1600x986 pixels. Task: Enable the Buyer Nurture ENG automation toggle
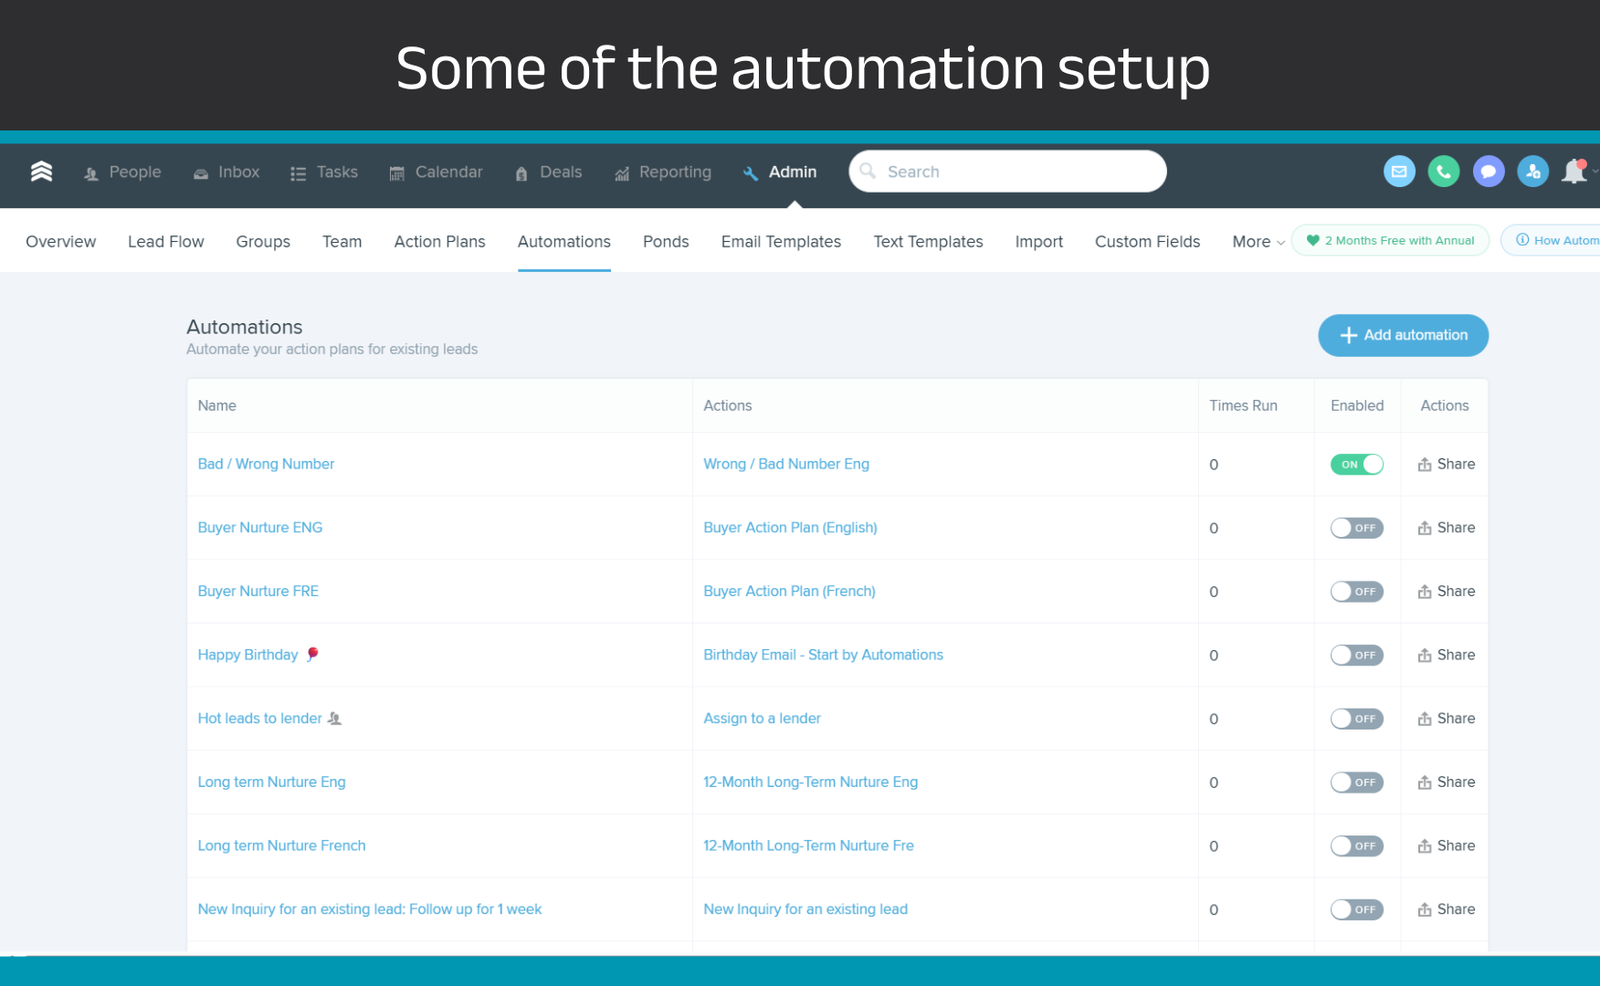tap(1356, 528)
